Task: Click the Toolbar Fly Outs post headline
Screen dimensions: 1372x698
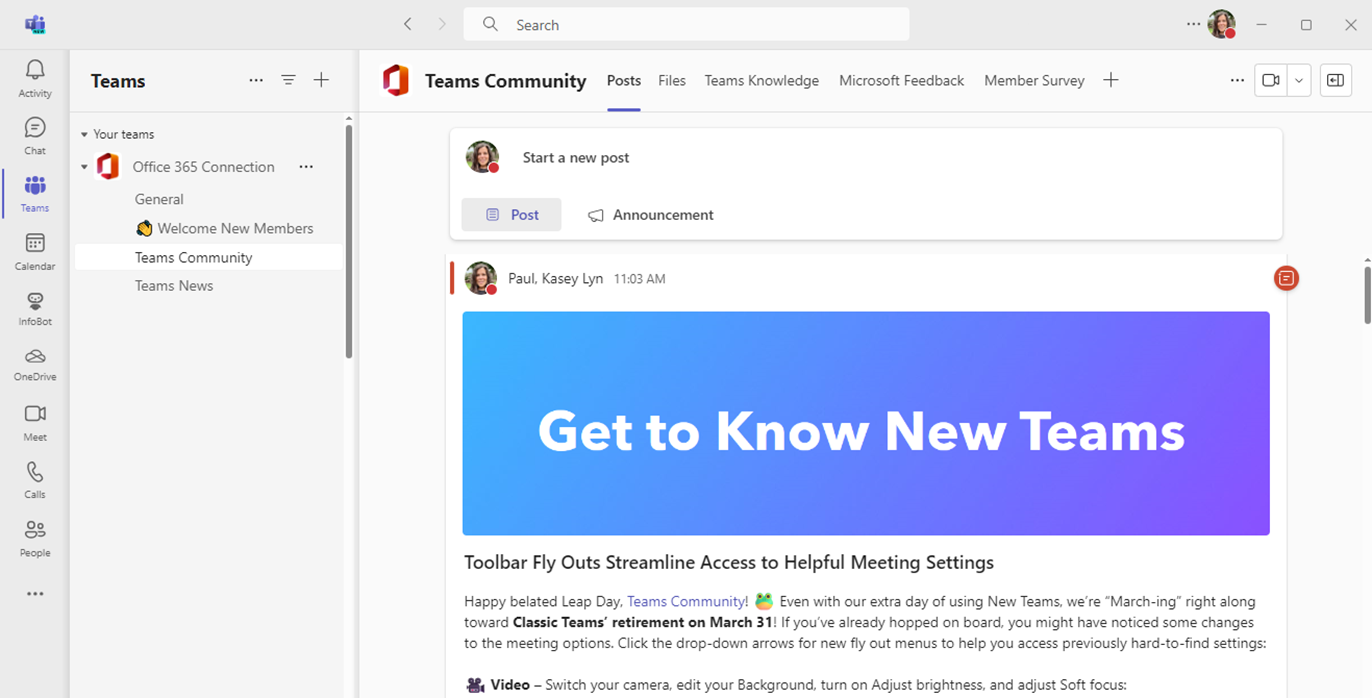Action: coord(729,563)
